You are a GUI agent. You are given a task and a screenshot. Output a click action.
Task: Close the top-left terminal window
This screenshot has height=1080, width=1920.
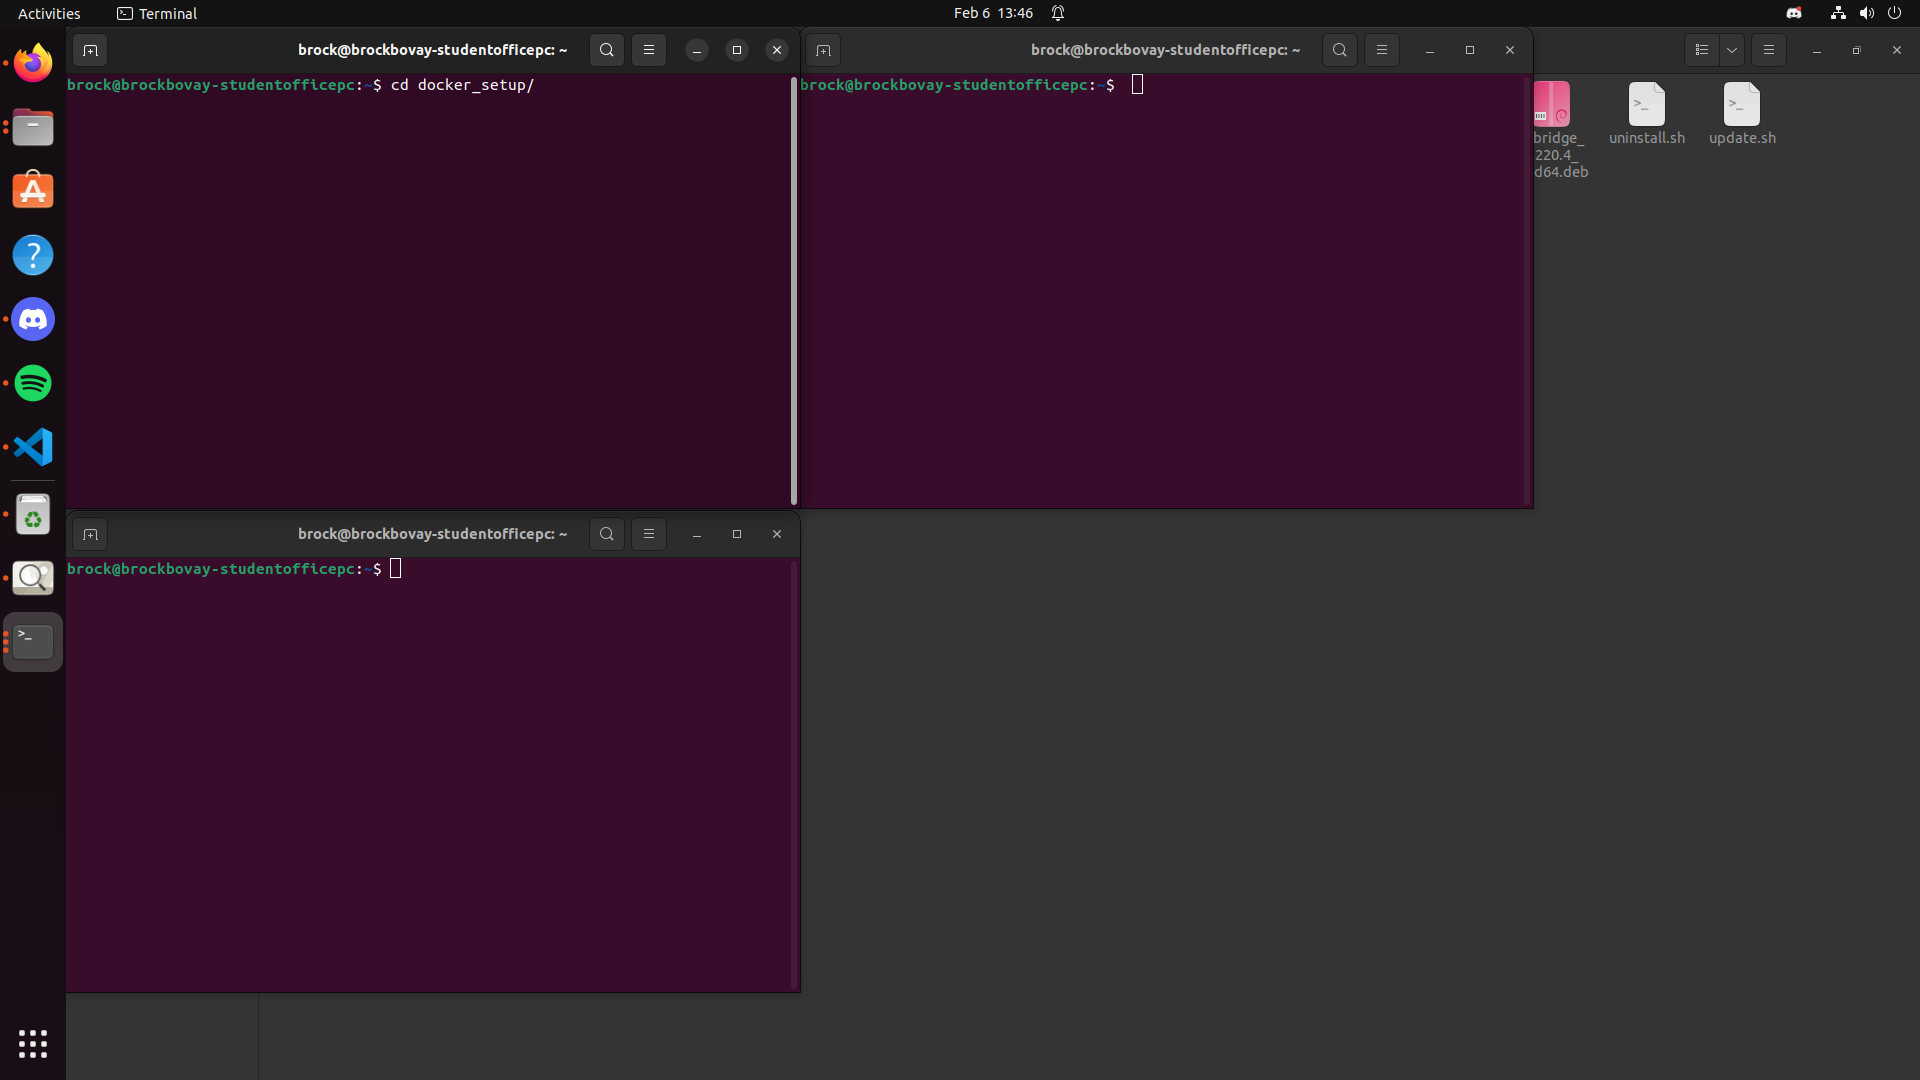(x=777, y=50)
